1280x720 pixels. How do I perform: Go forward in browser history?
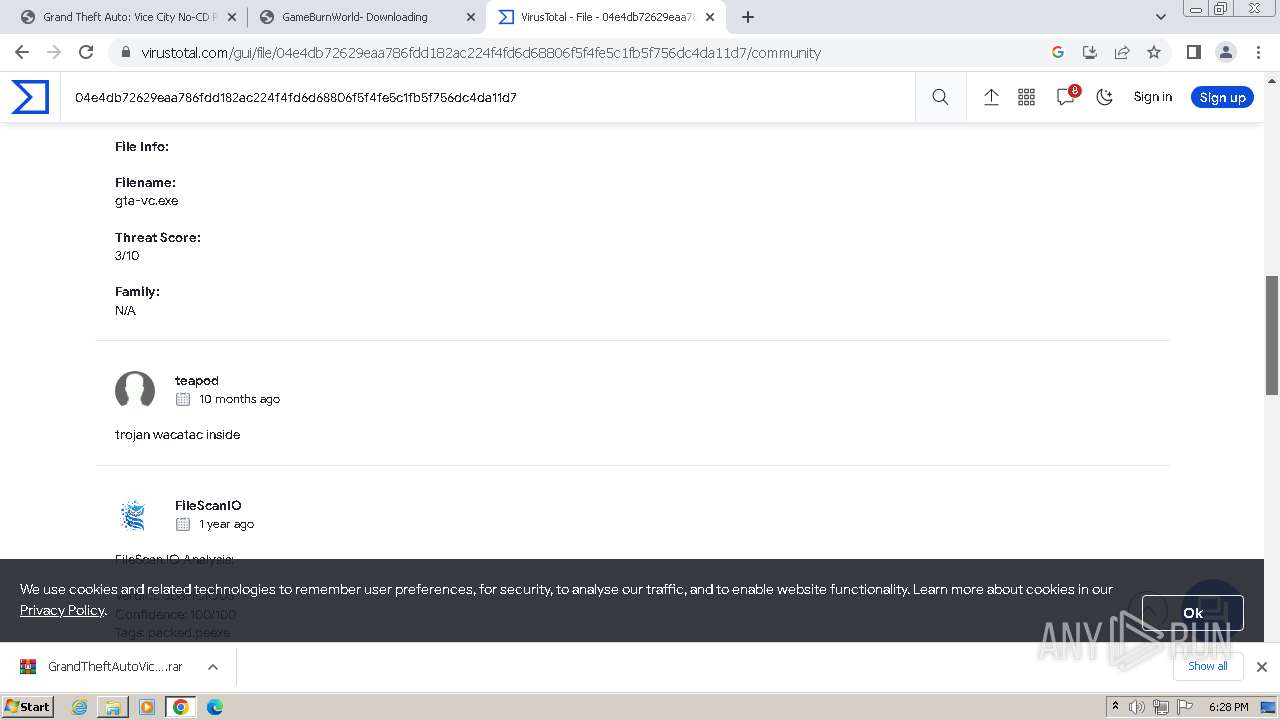coord(54,52)
